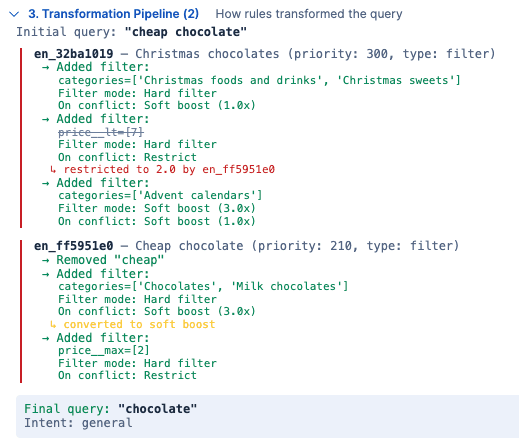
Task: Click the final query "chocolate" text
Action: [x=157, y=409]
